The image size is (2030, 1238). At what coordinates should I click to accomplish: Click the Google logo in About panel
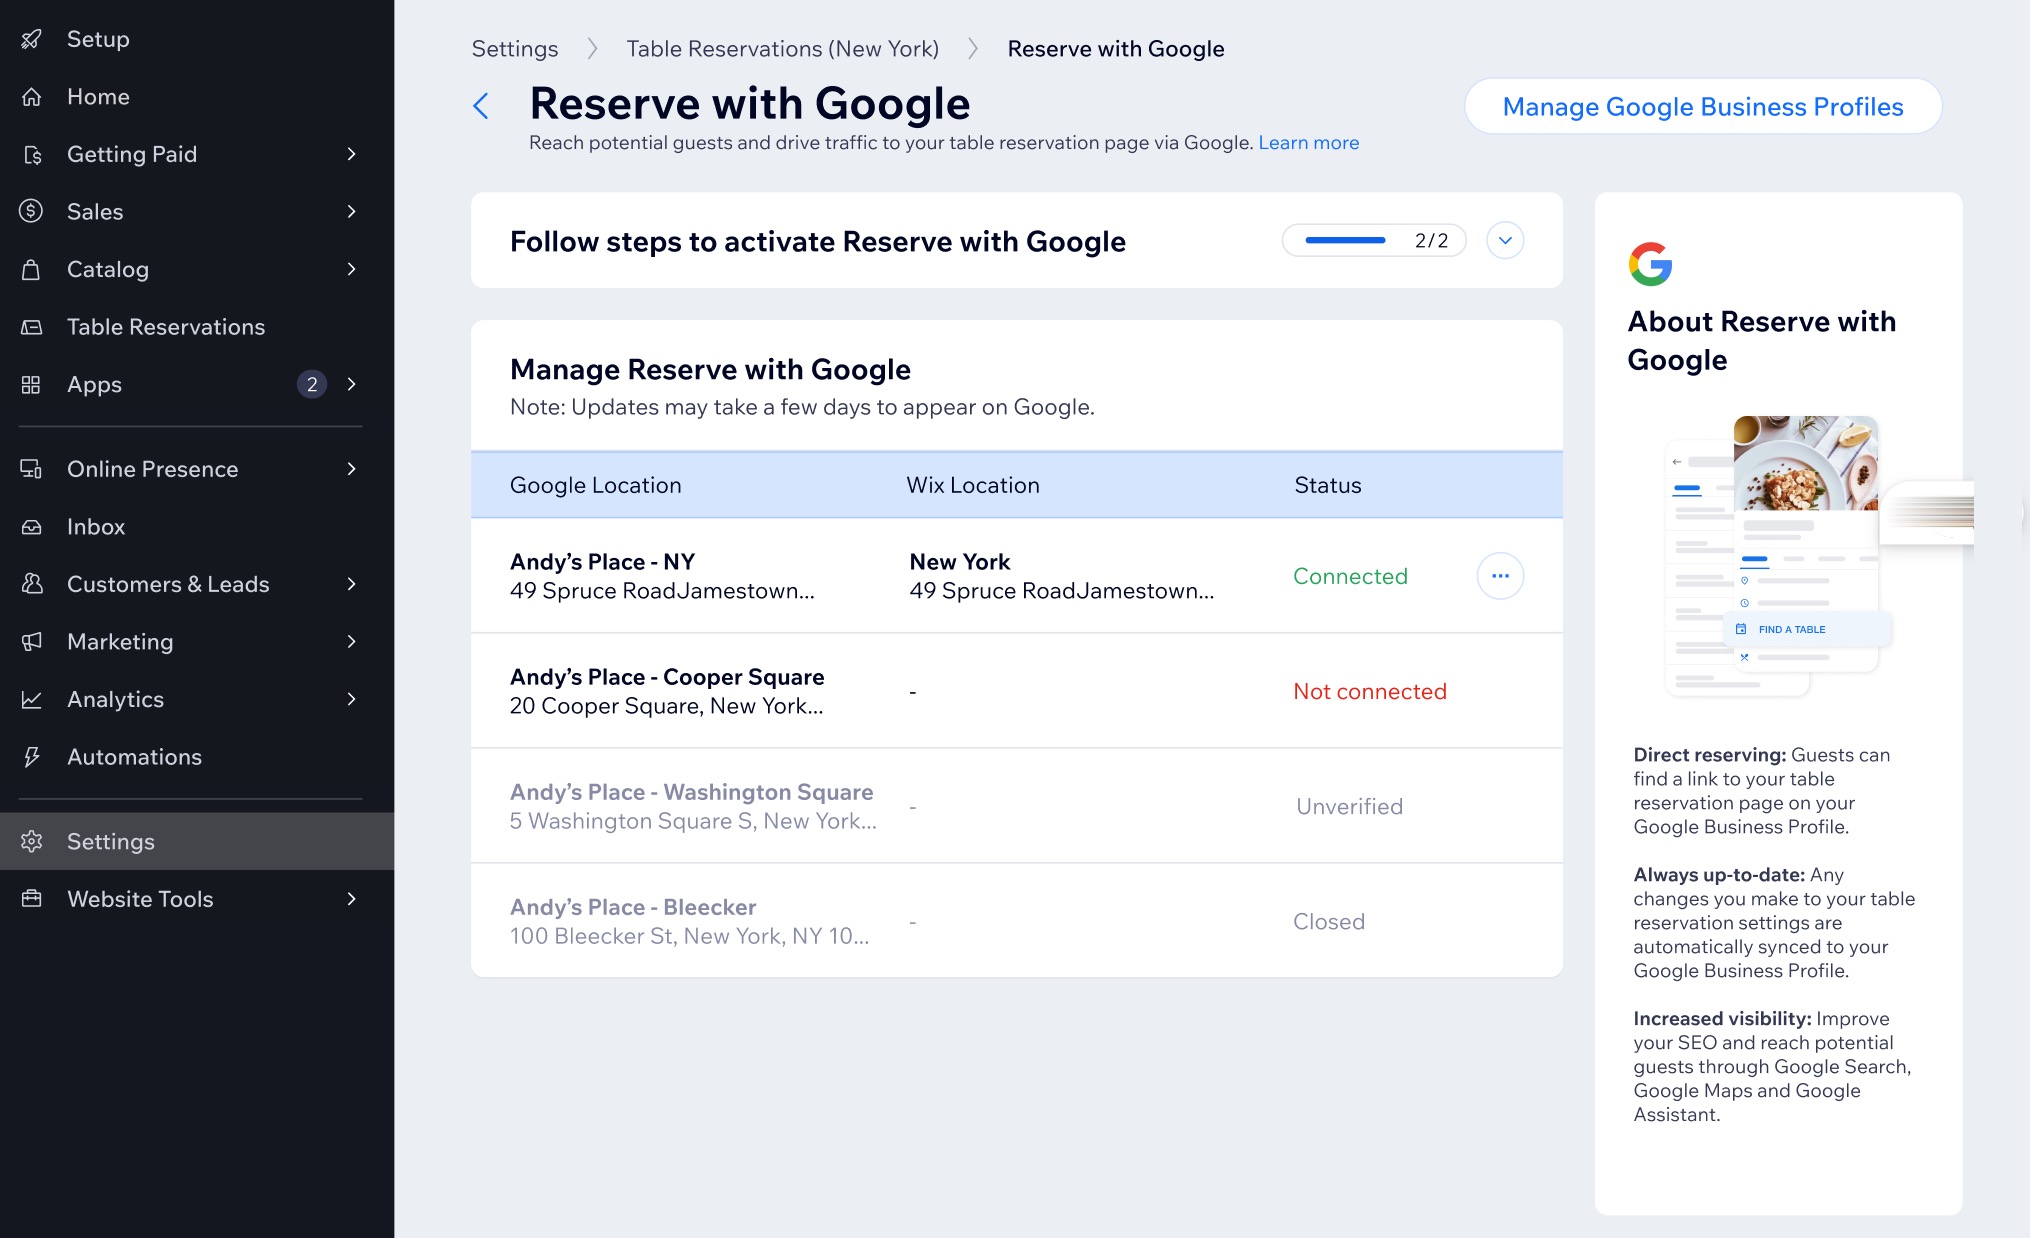(1650, 264)
